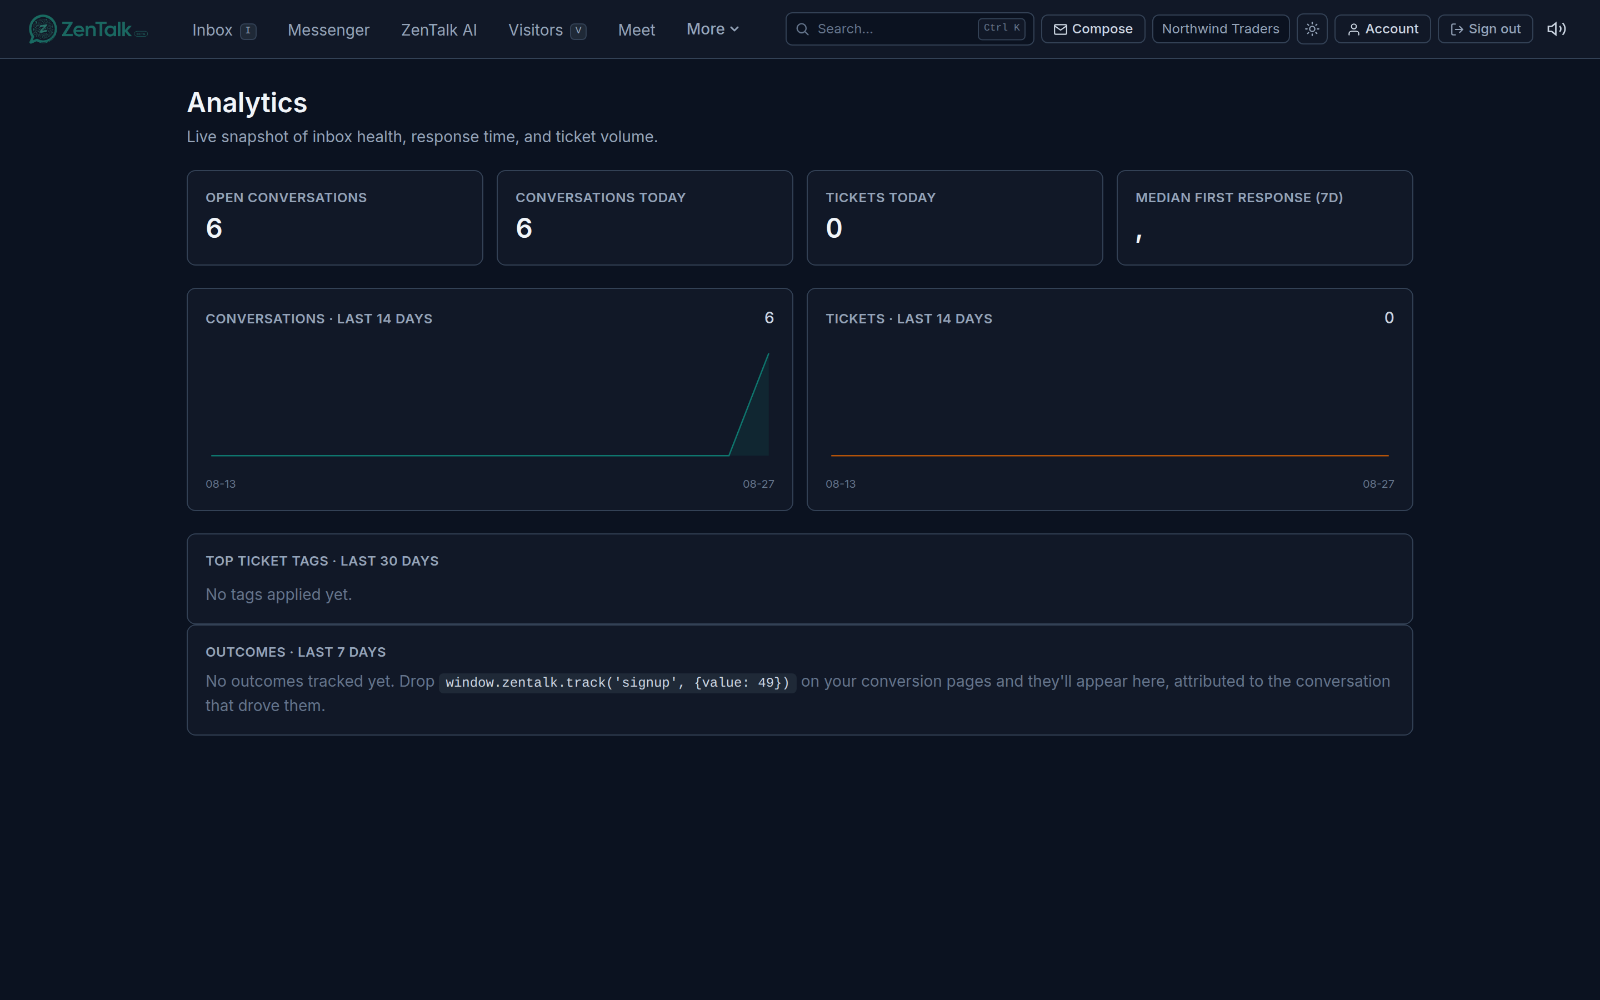Click the Ctrl K shortcut badge

click(1002, 28)
